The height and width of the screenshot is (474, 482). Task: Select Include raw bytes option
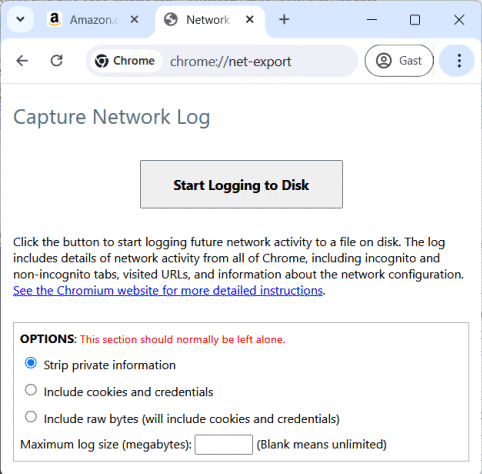31,417
